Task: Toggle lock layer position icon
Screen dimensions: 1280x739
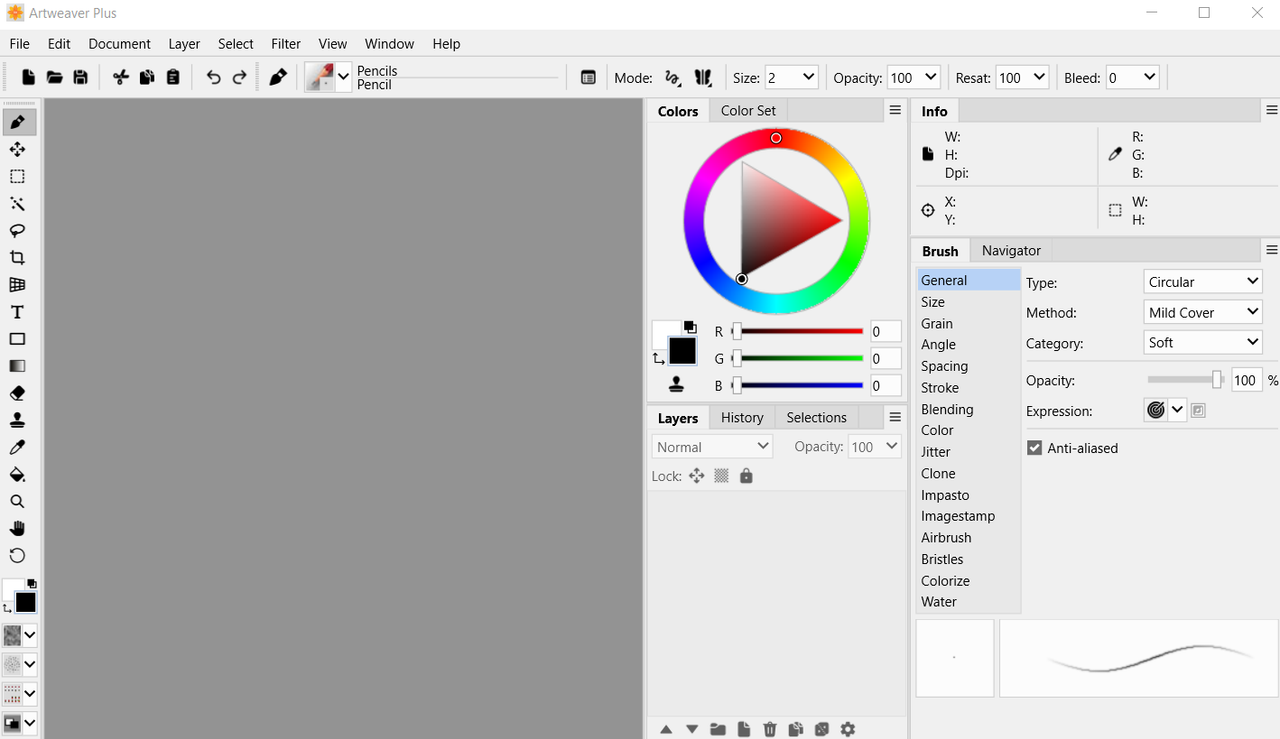Action: (x=697, y=476)
